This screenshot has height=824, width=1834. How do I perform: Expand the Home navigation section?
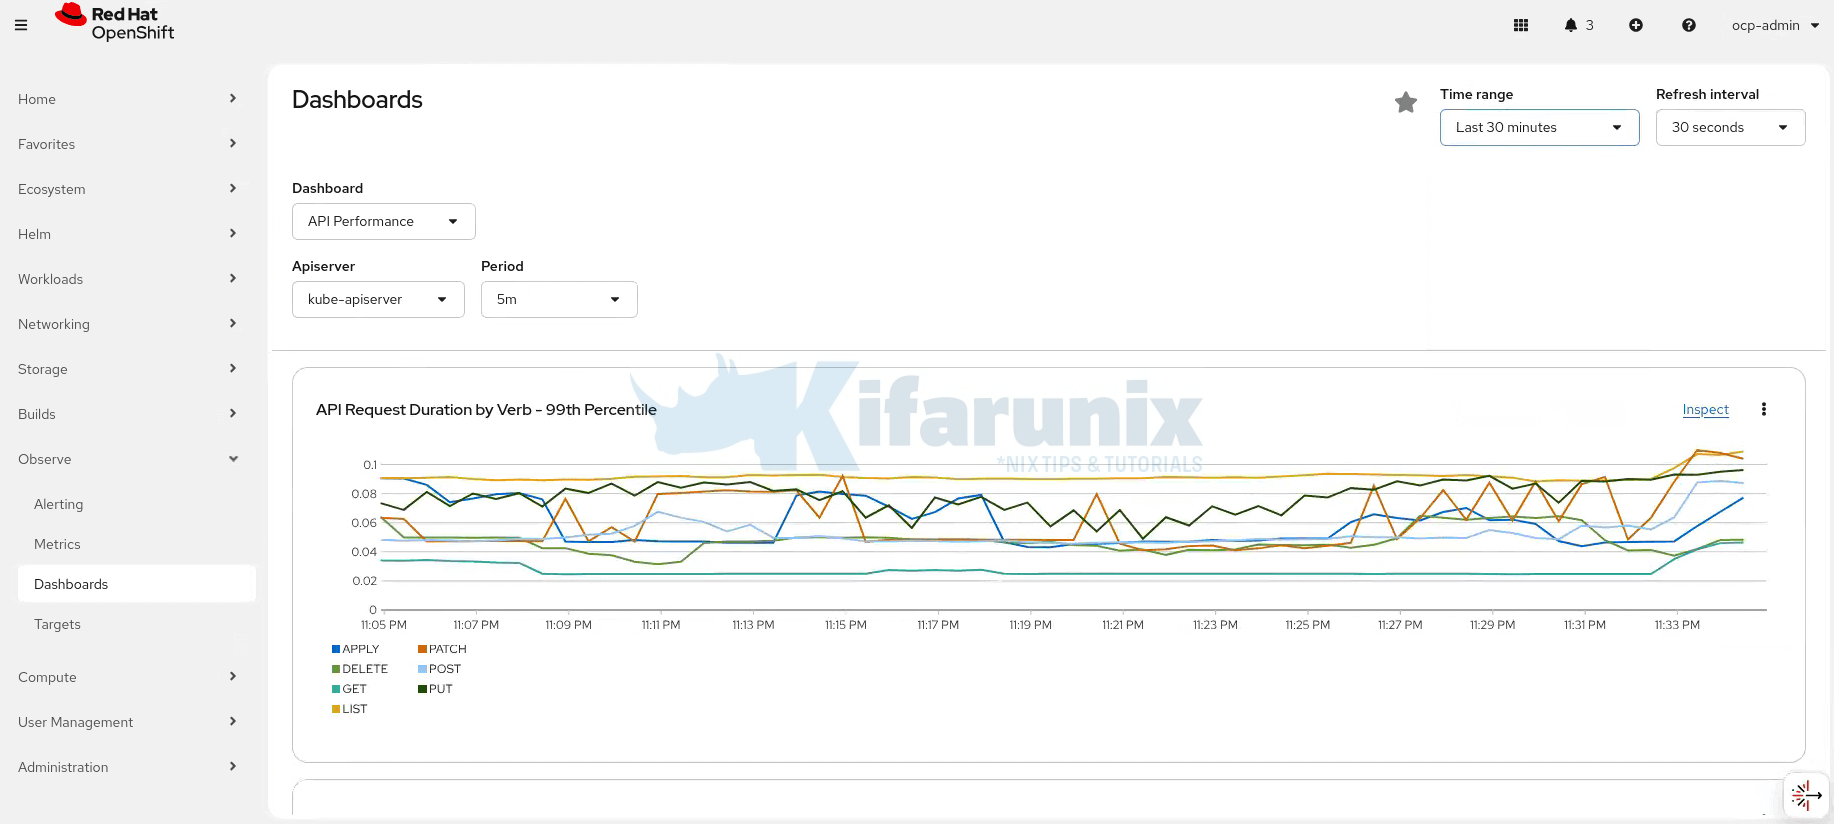click(128, 99)
